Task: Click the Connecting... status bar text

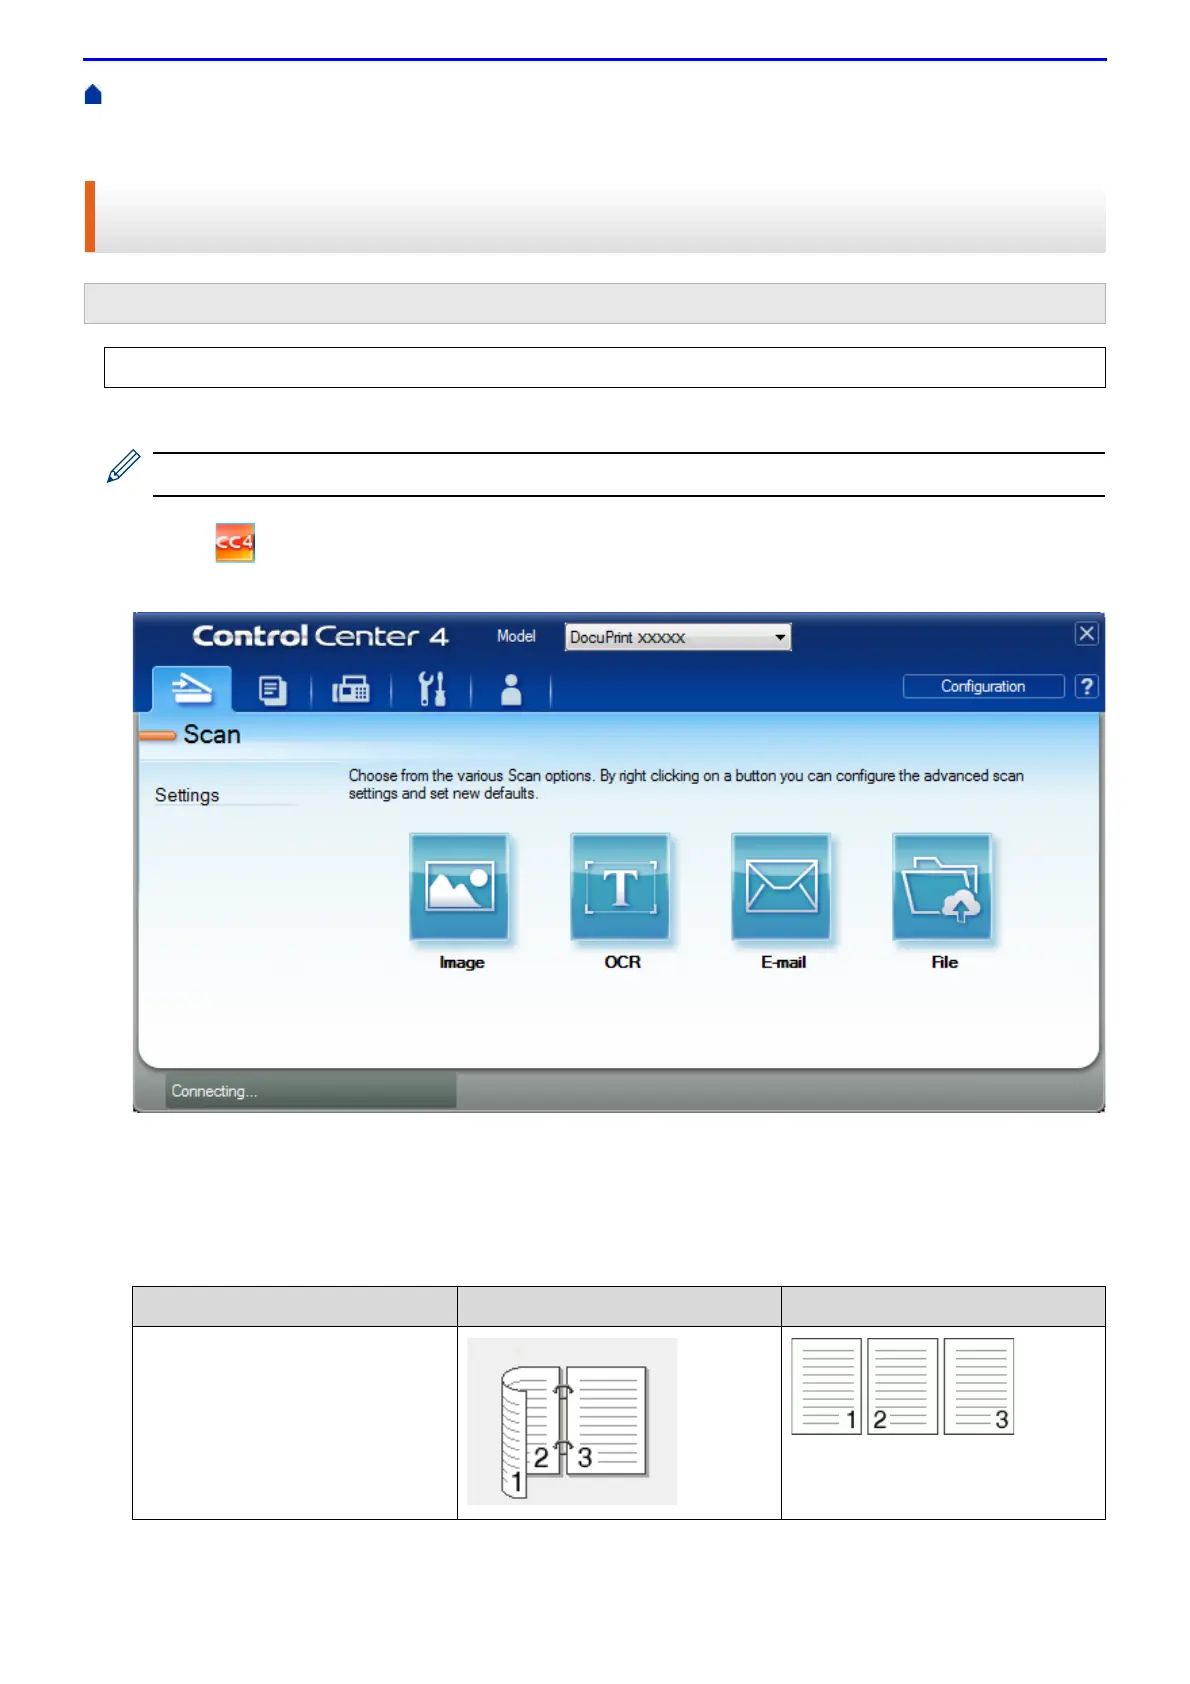Action: [214, 1091]
